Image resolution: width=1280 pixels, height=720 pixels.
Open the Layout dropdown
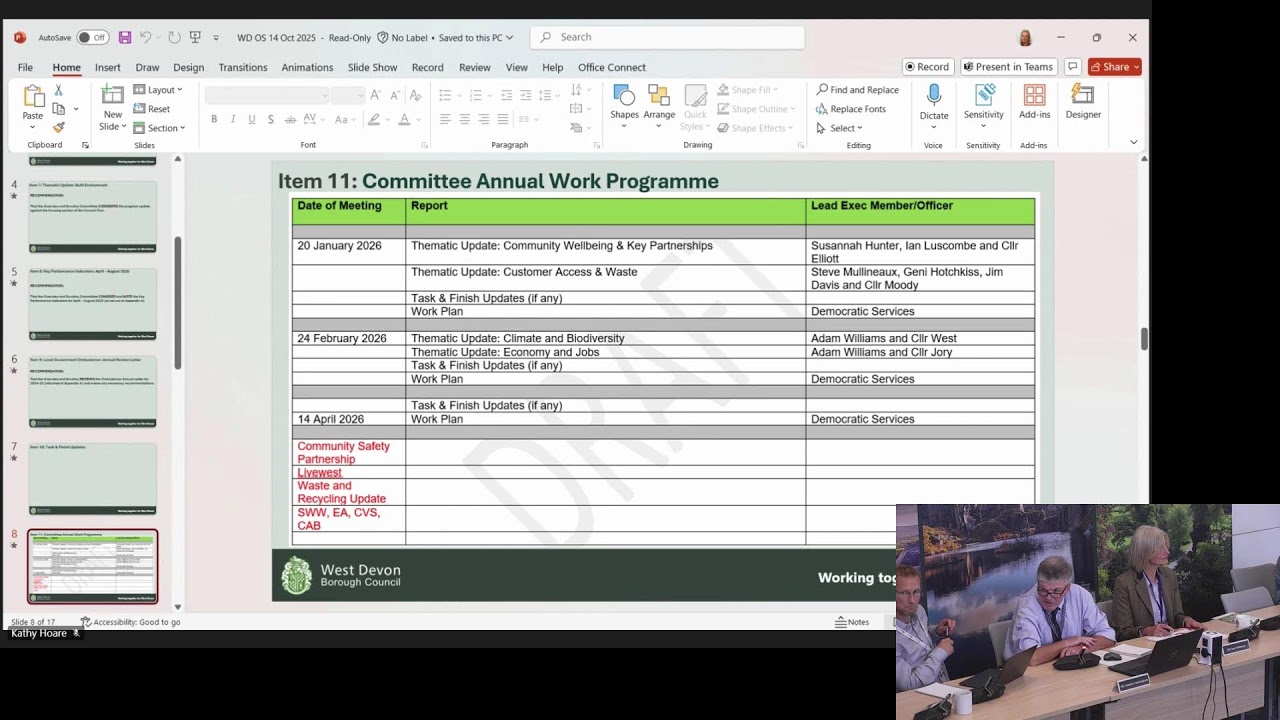(x=158, y=90)
